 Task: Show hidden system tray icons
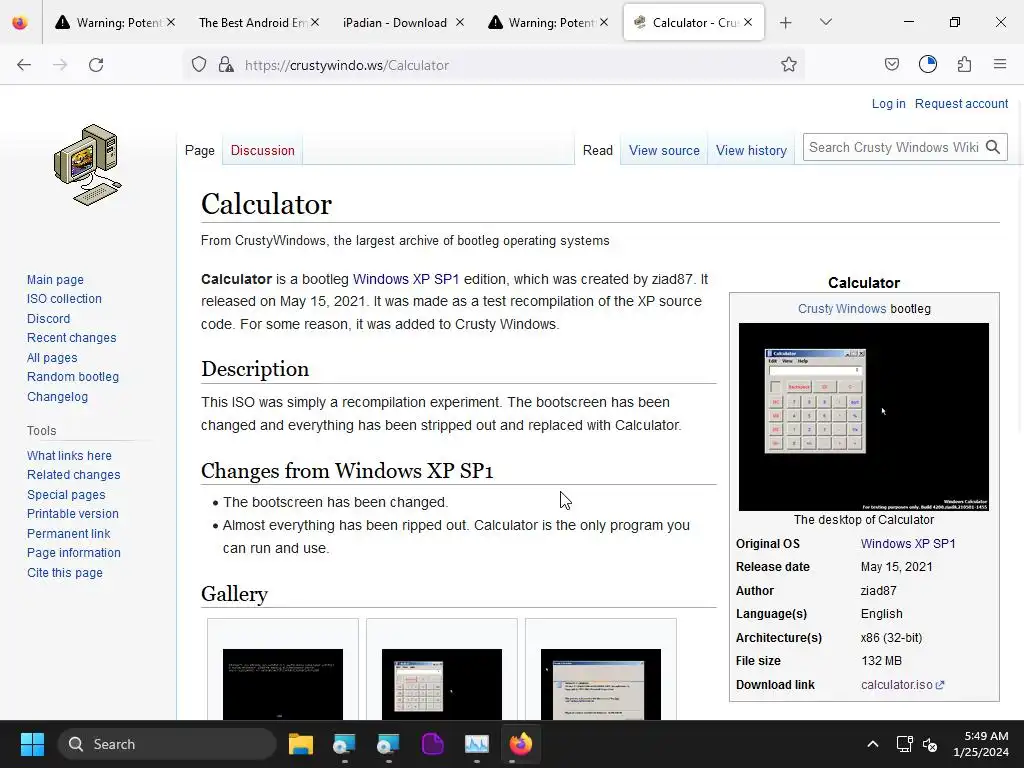click(872, 744)
